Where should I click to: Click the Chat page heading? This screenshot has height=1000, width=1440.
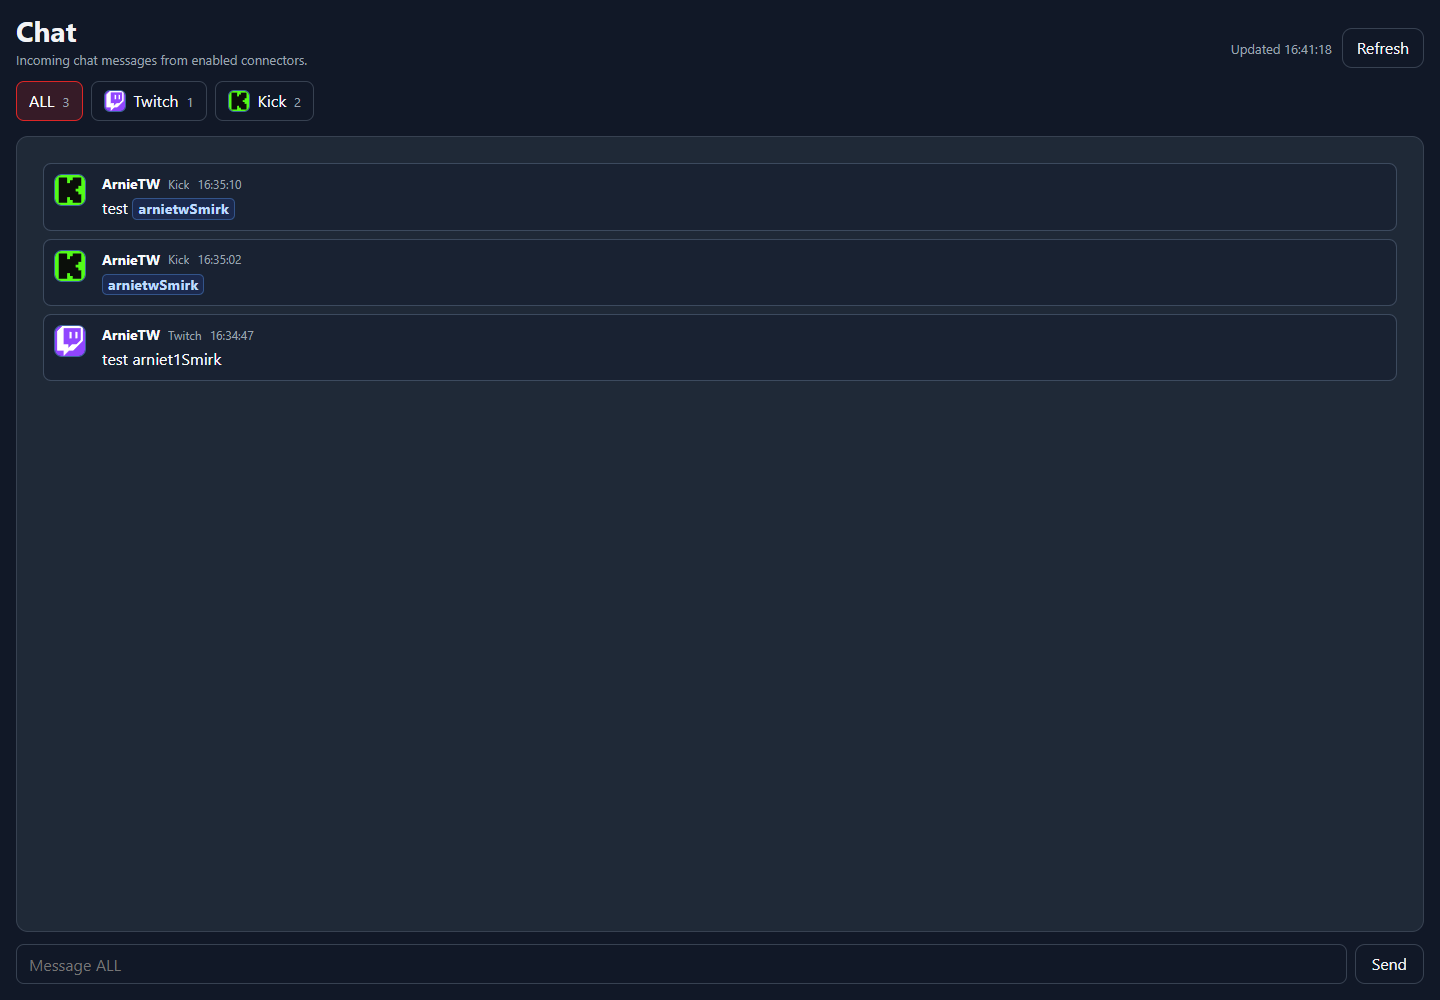(47, 32)
